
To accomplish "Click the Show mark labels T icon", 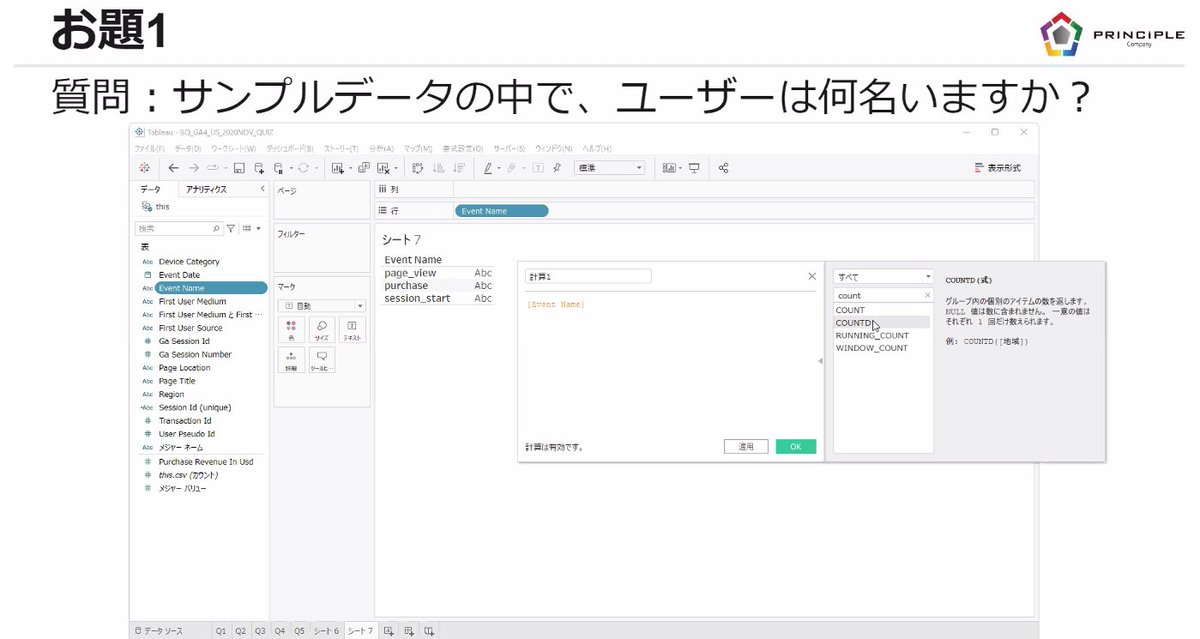I will (538, 168).
